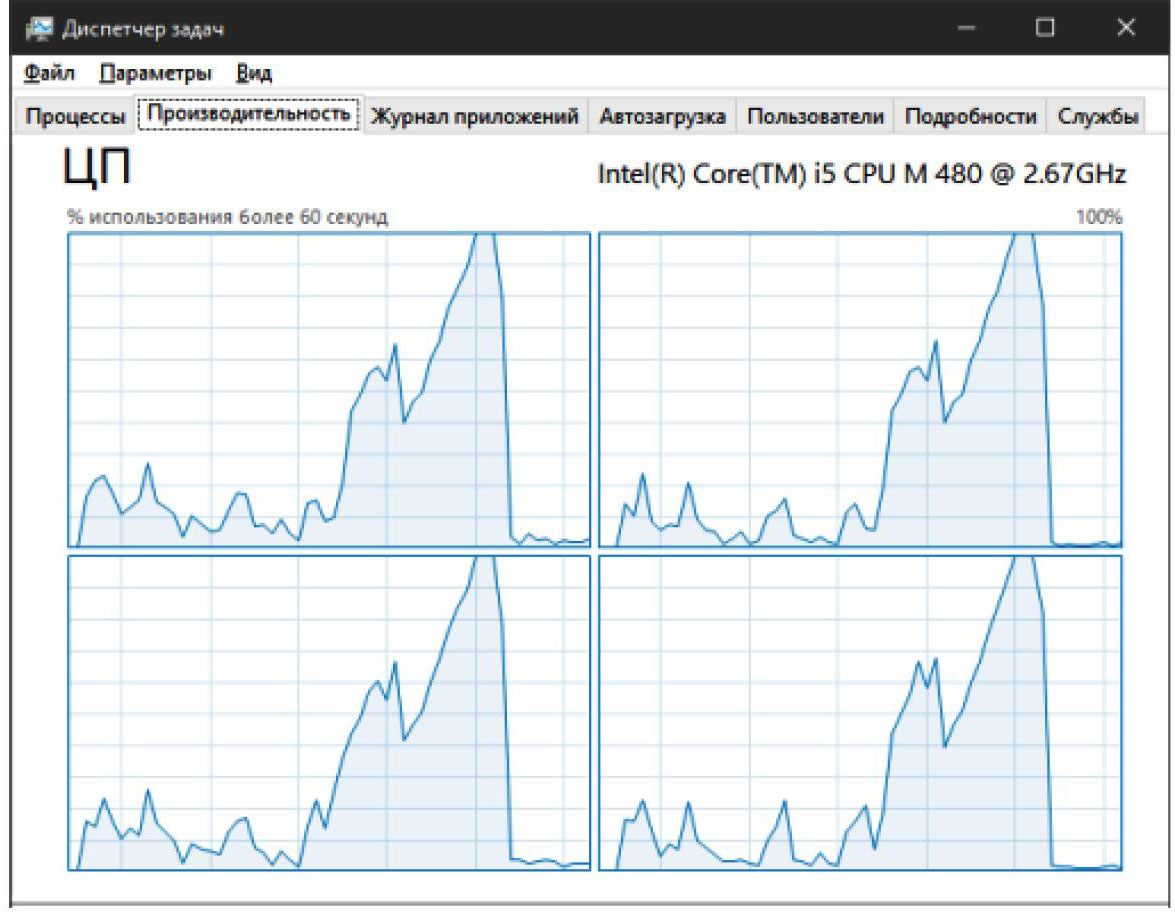Click the ЦП heading

click(x=96, y=169)
